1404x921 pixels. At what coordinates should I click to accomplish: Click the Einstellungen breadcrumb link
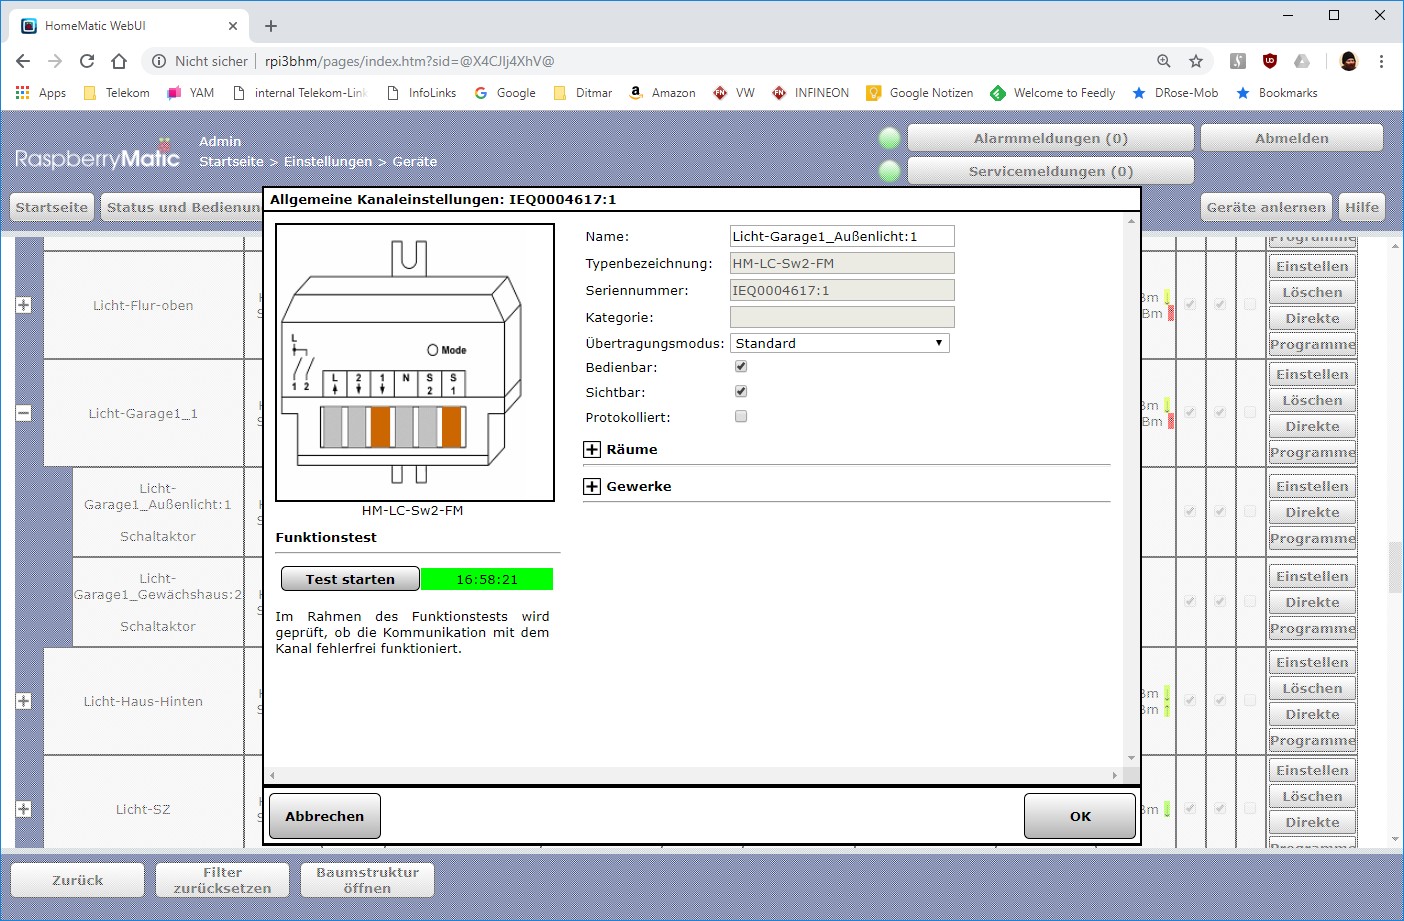pos(328,161)
